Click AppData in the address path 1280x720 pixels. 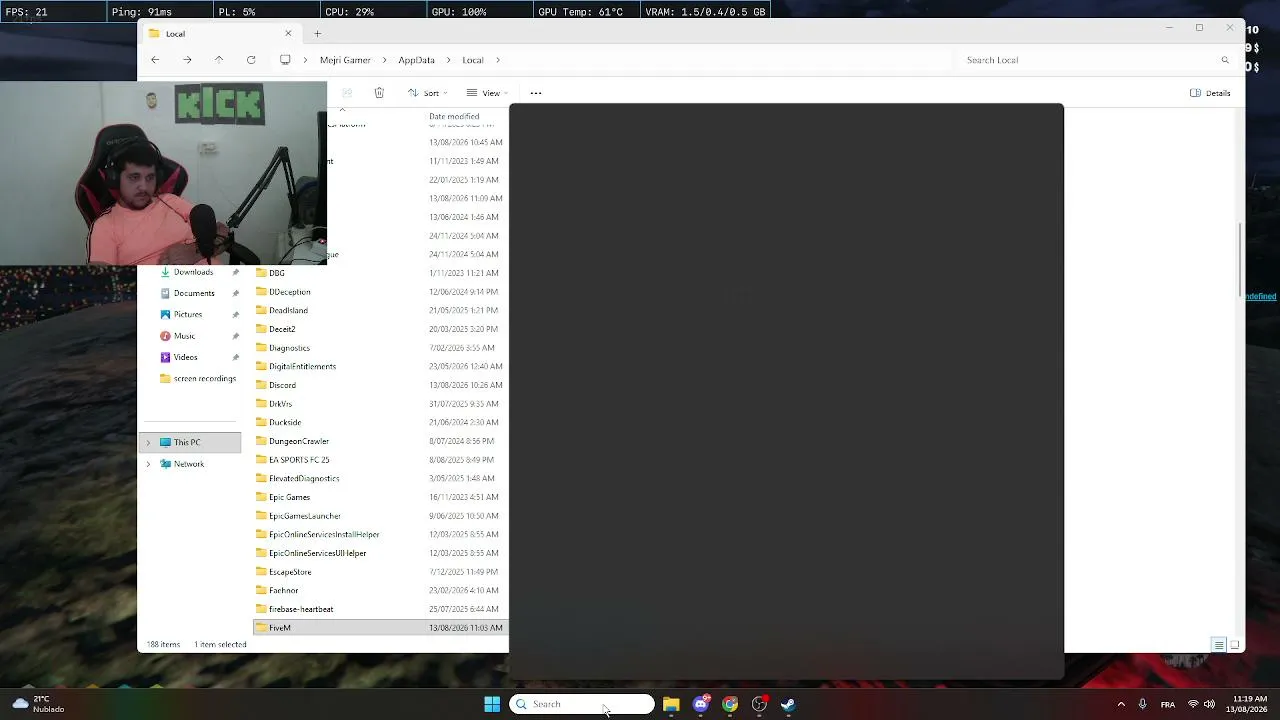point(416,60)
